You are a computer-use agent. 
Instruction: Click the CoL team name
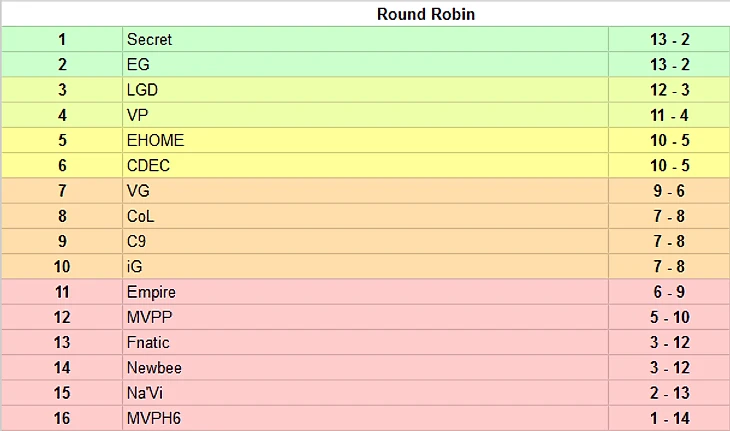click(x=141, y=216)
